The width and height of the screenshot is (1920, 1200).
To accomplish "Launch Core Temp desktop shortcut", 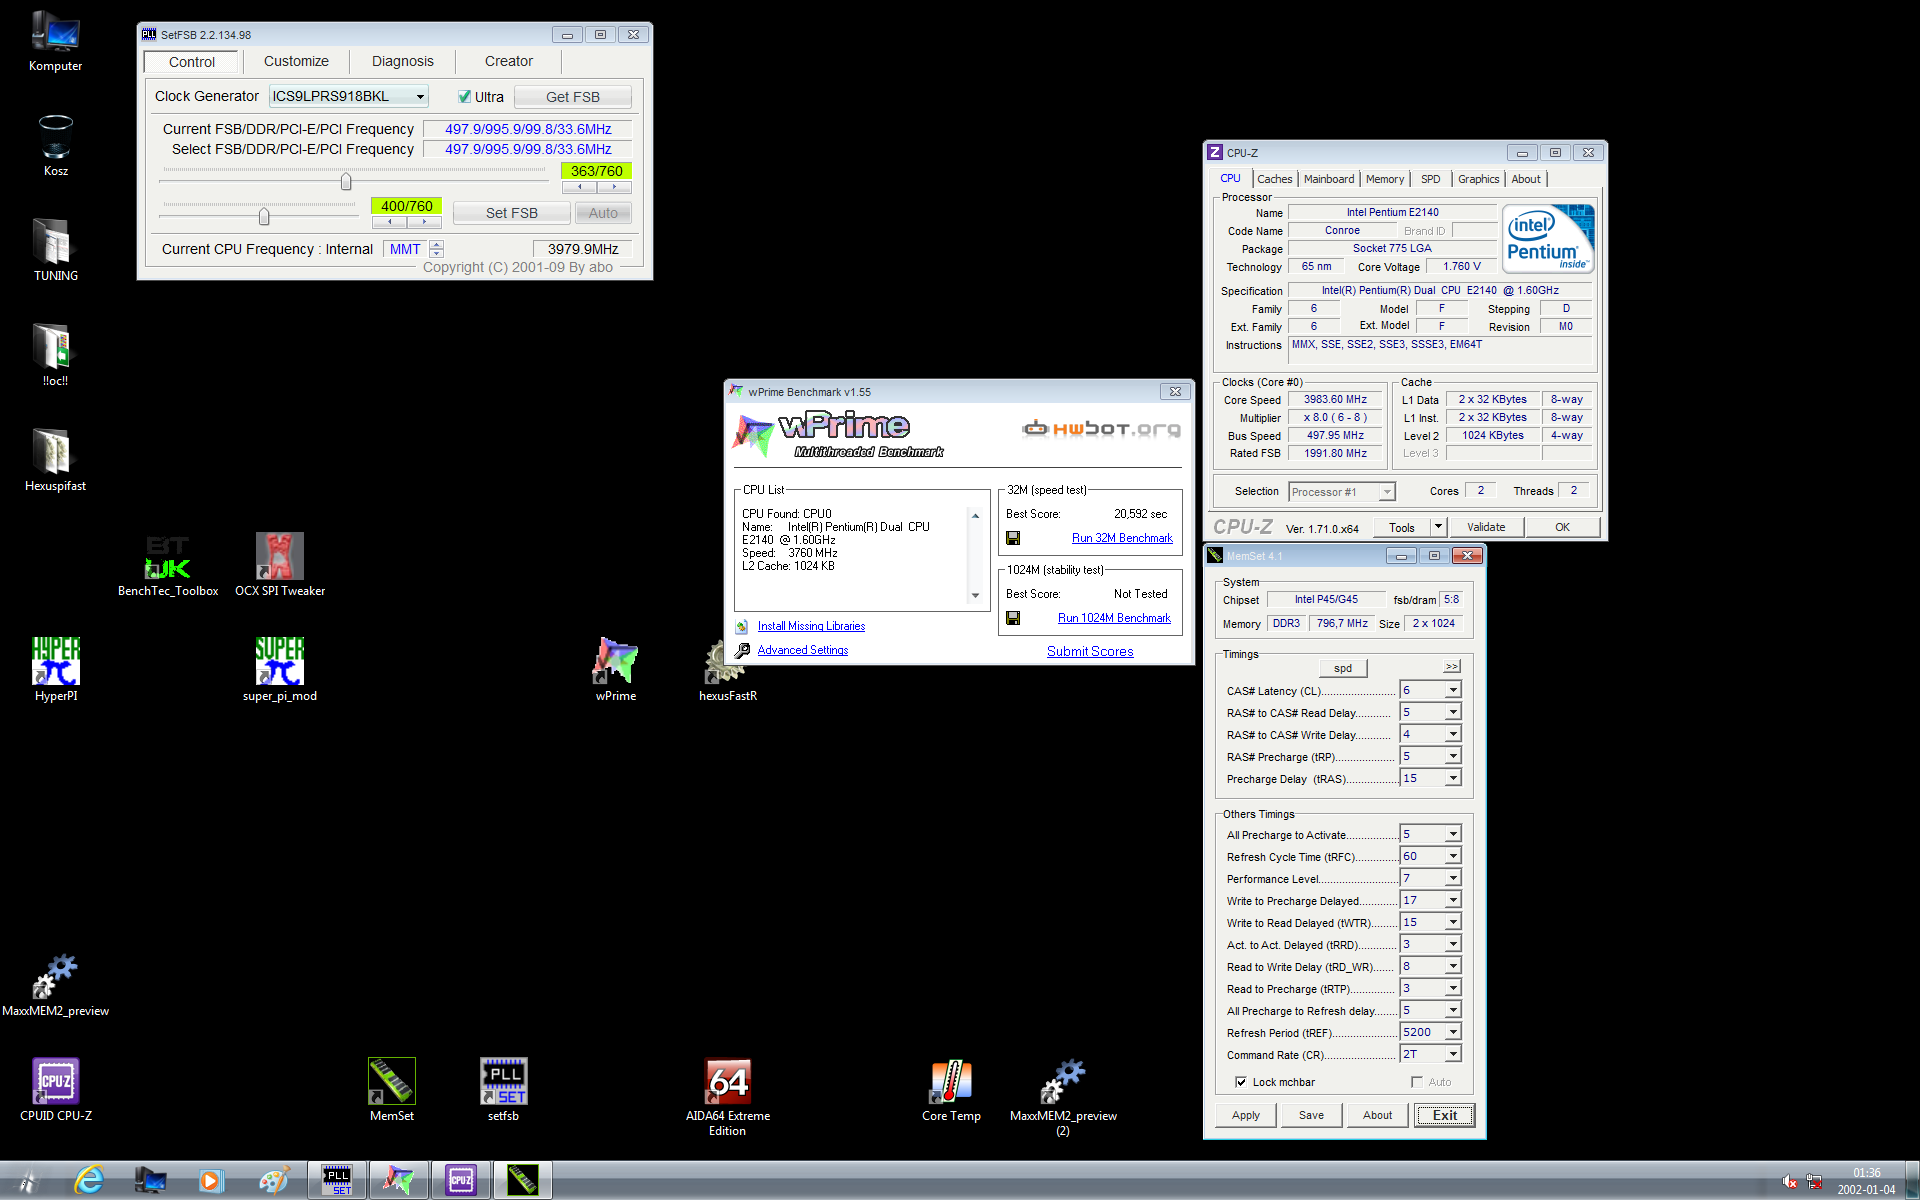I will [952, 1090].
